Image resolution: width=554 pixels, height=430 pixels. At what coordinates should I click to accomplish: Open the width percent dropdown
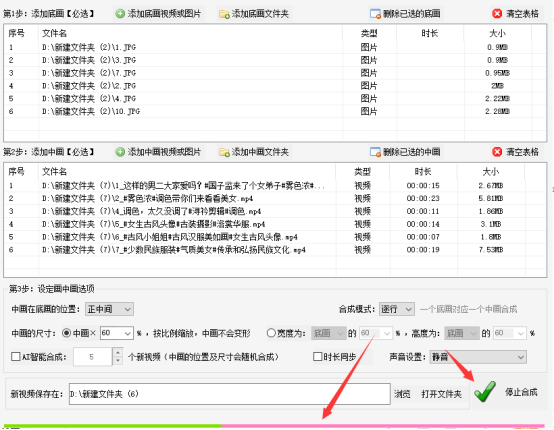tap(376, 333)
